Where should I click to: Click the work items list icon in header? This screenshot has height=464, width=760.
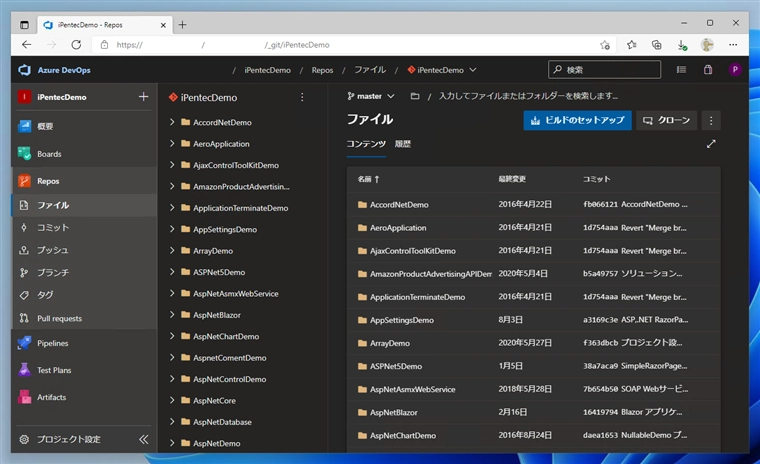click(x=681, y=70)
